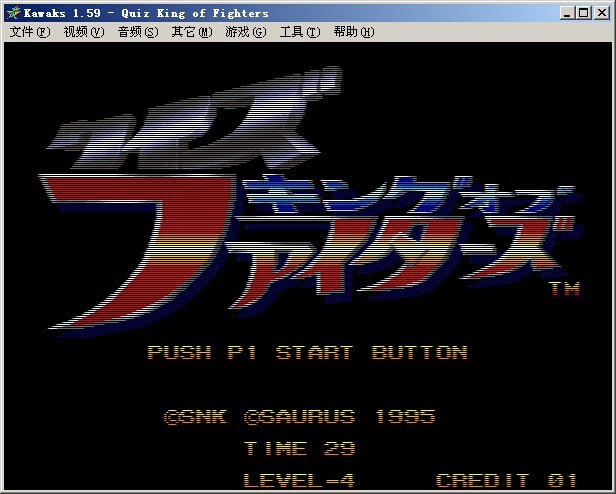Viewport: 616px width, 494px height.
Task: Open the 游戏(G) game menu
Action: point(246,32)
